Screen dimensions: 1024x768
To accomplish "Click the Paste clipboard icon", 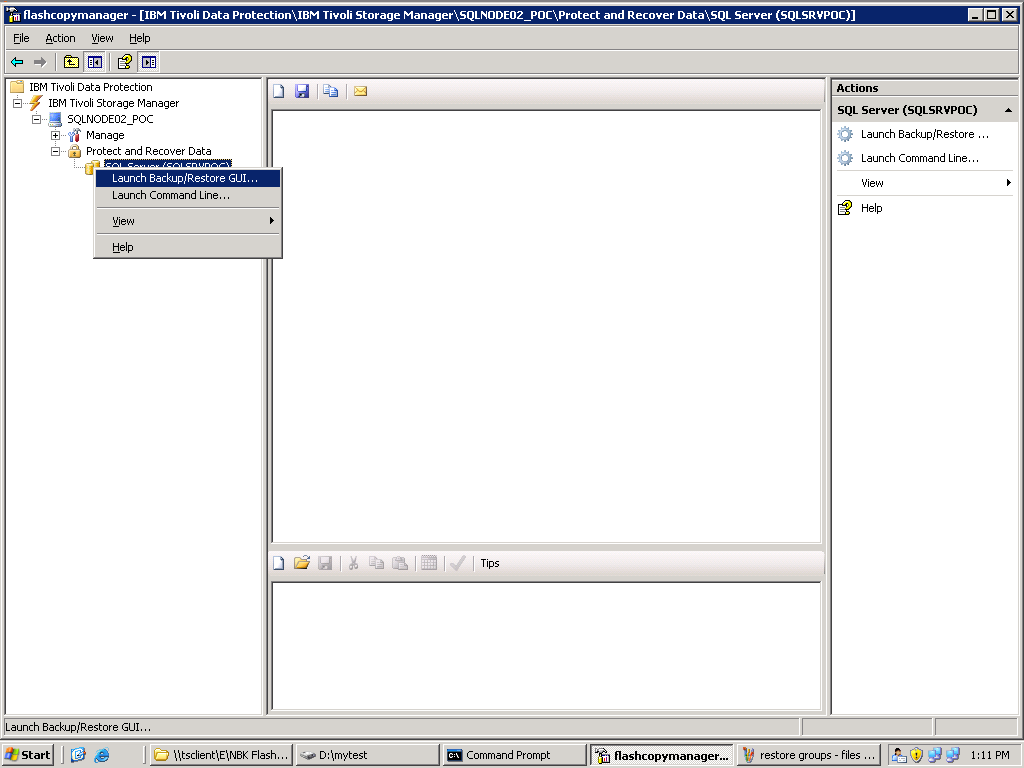I will pyautogui.click(x=400, y=563).
